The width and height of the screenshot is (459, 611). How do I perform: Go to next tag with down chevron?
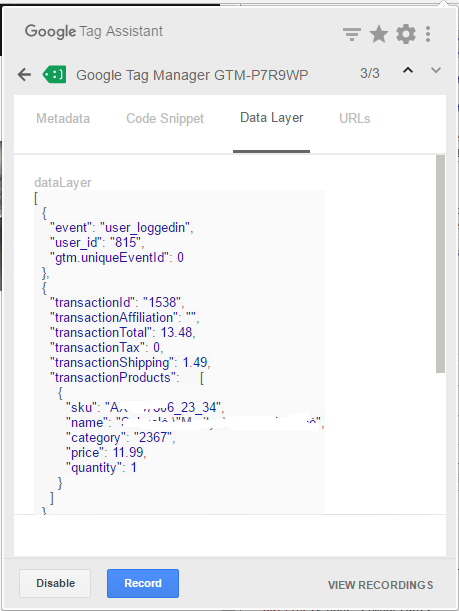pos(436,71)
